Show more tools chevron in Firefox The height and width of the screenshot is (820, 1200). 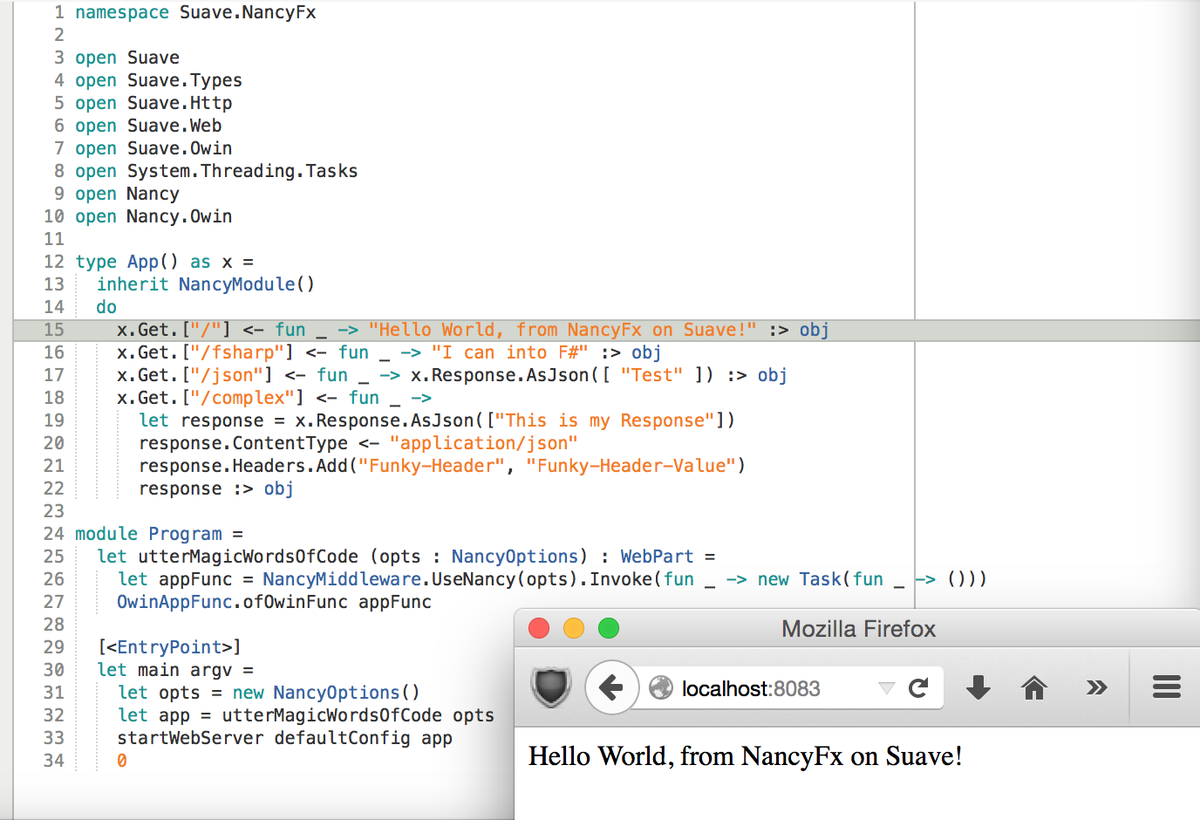tap(1097, 688)
